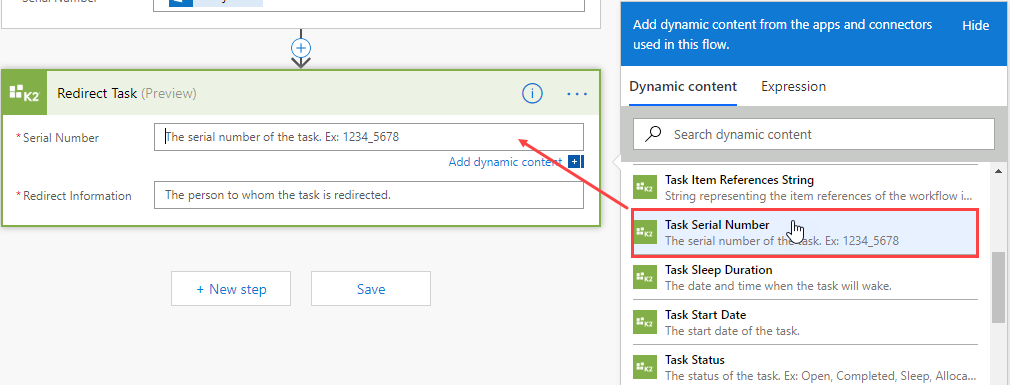Viewport: 1010px width, 385px height.
Task: Click K2 icon next to Task Status
Action: click(644, 367)
